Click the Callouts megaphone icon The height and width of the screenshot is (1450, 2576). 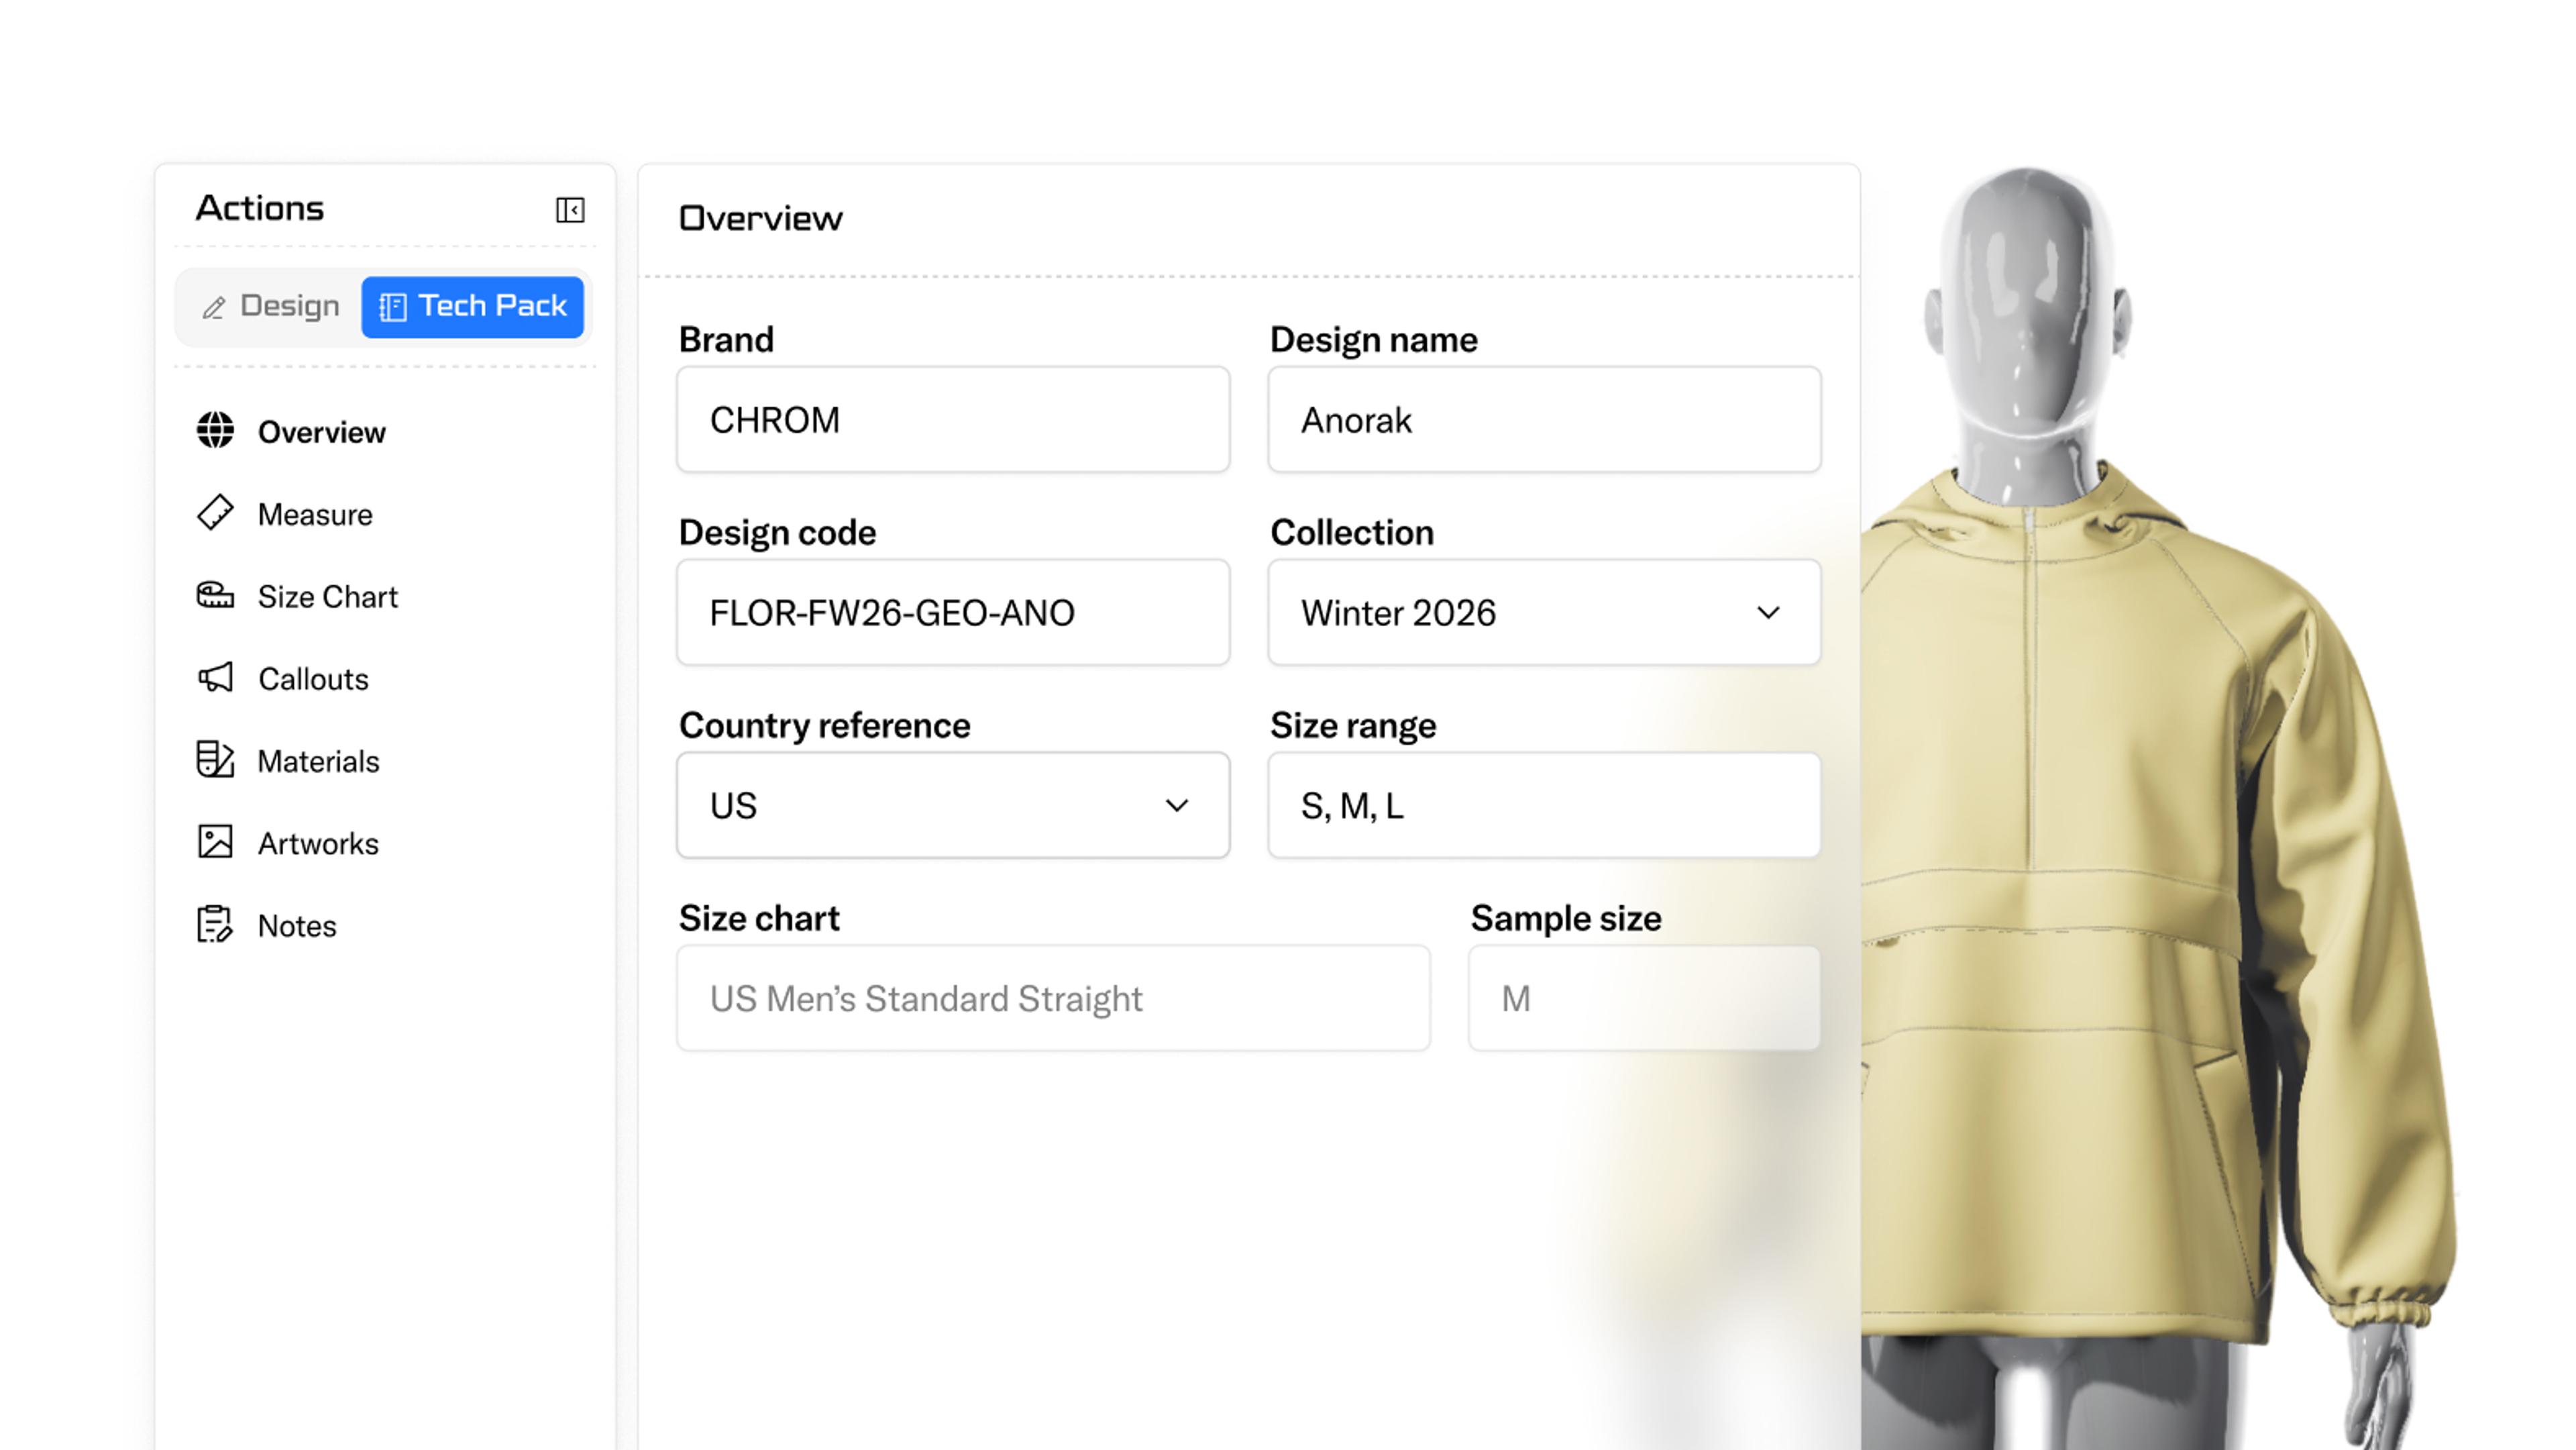pos(215,678)
